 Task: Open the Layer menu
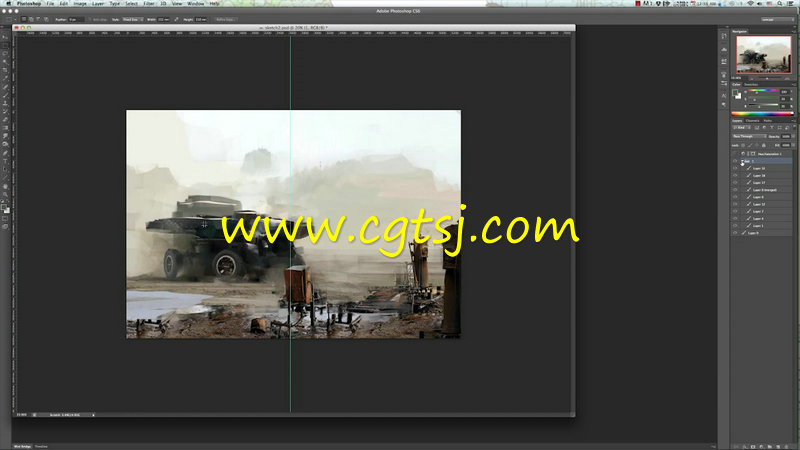click(x=97, y=4)
